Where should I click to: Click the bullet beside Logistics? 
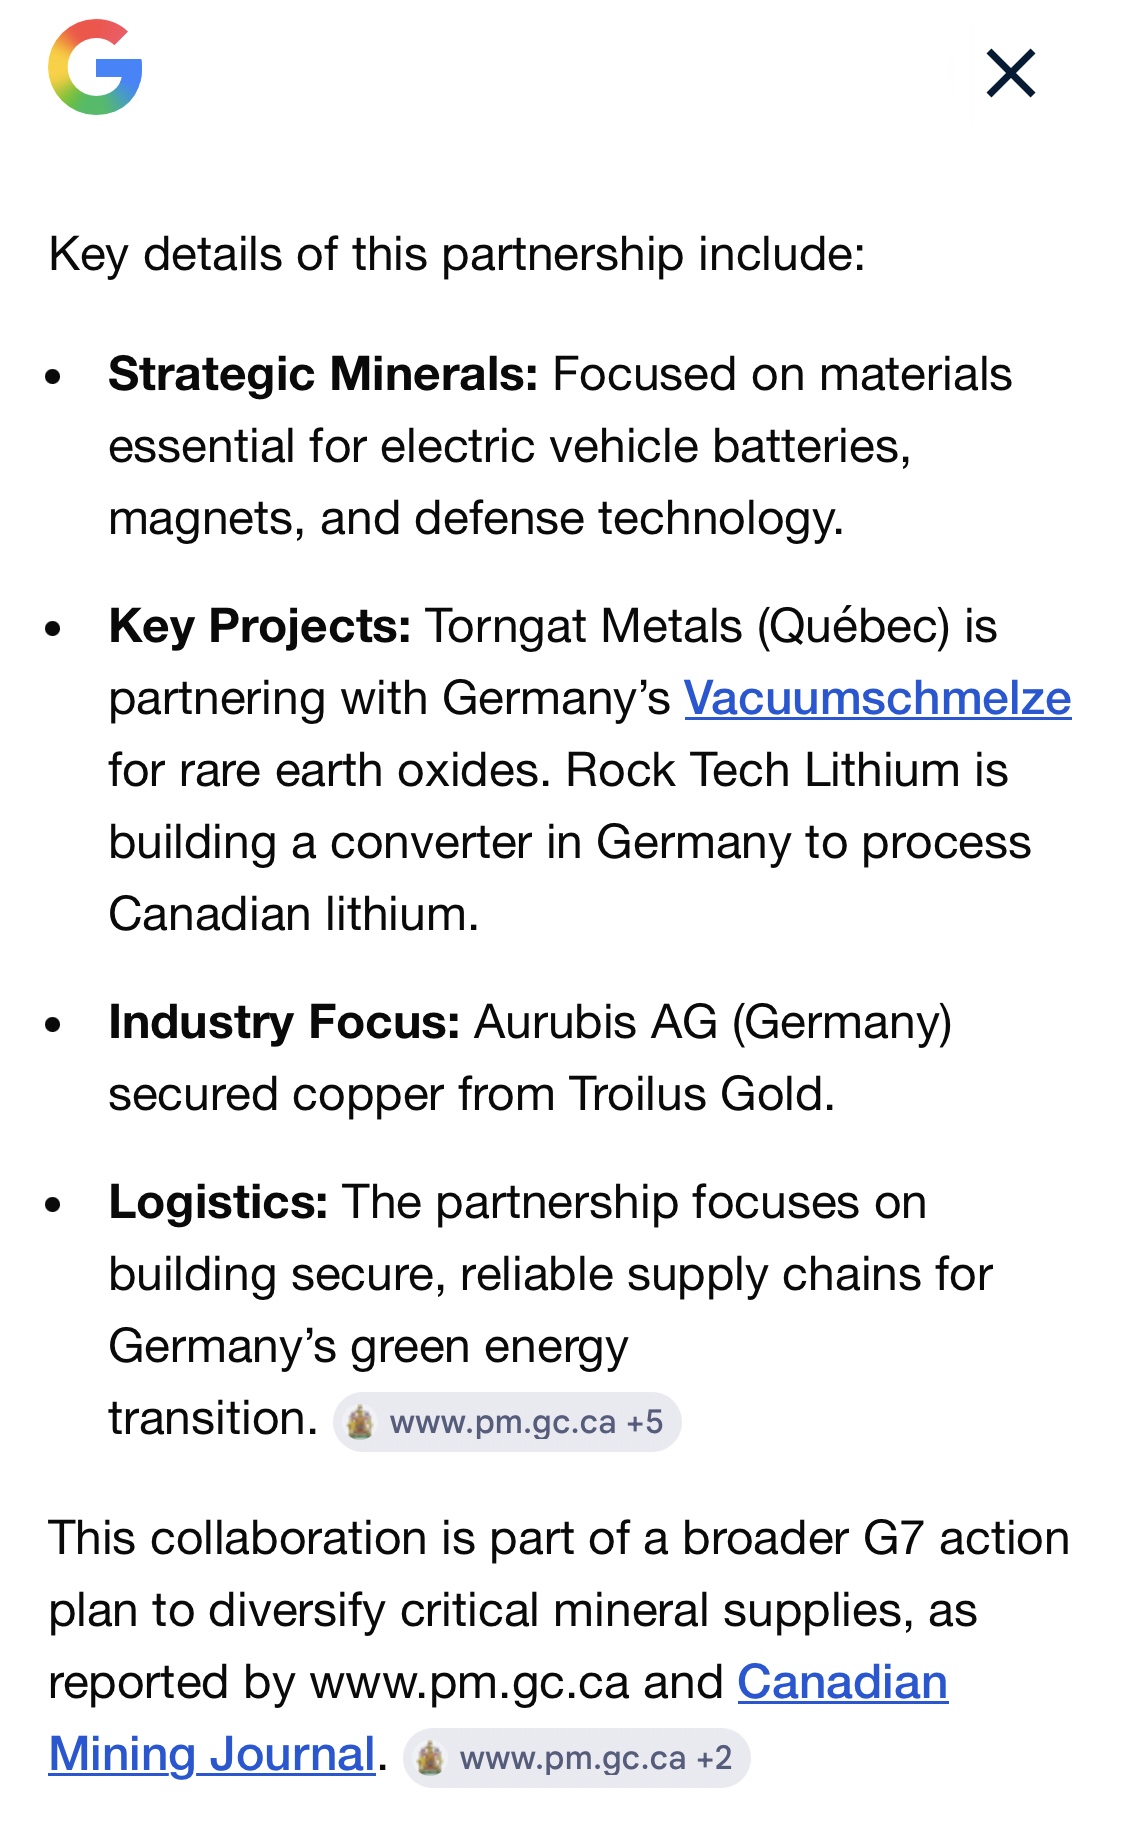click(54, 1205)
